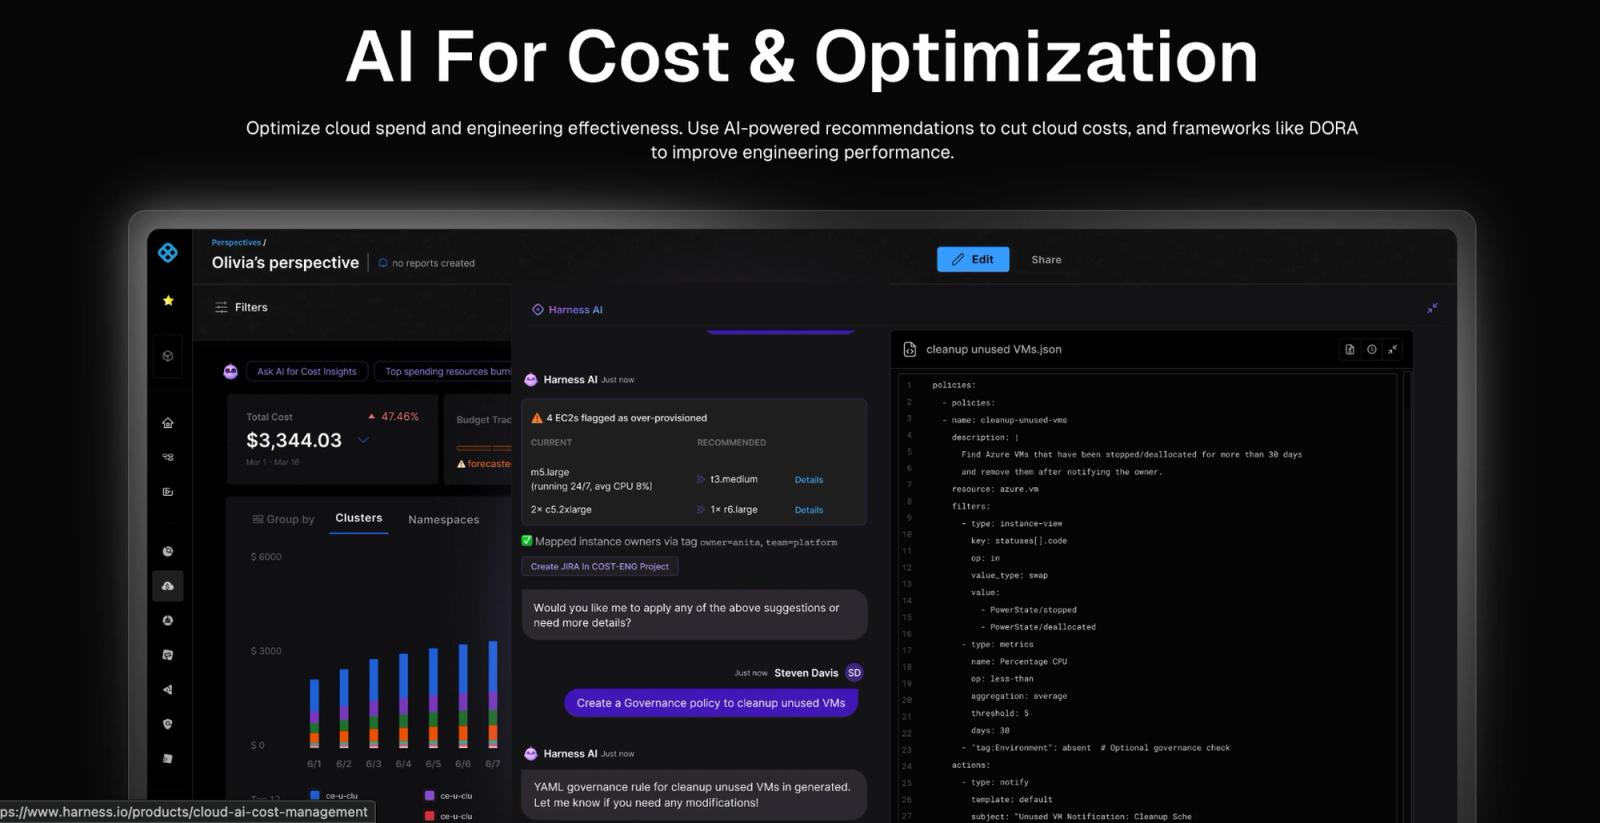Click the $3,344.03 total cost value
This screenshot has height=823, width=1600.
click(x=294, y=440)
